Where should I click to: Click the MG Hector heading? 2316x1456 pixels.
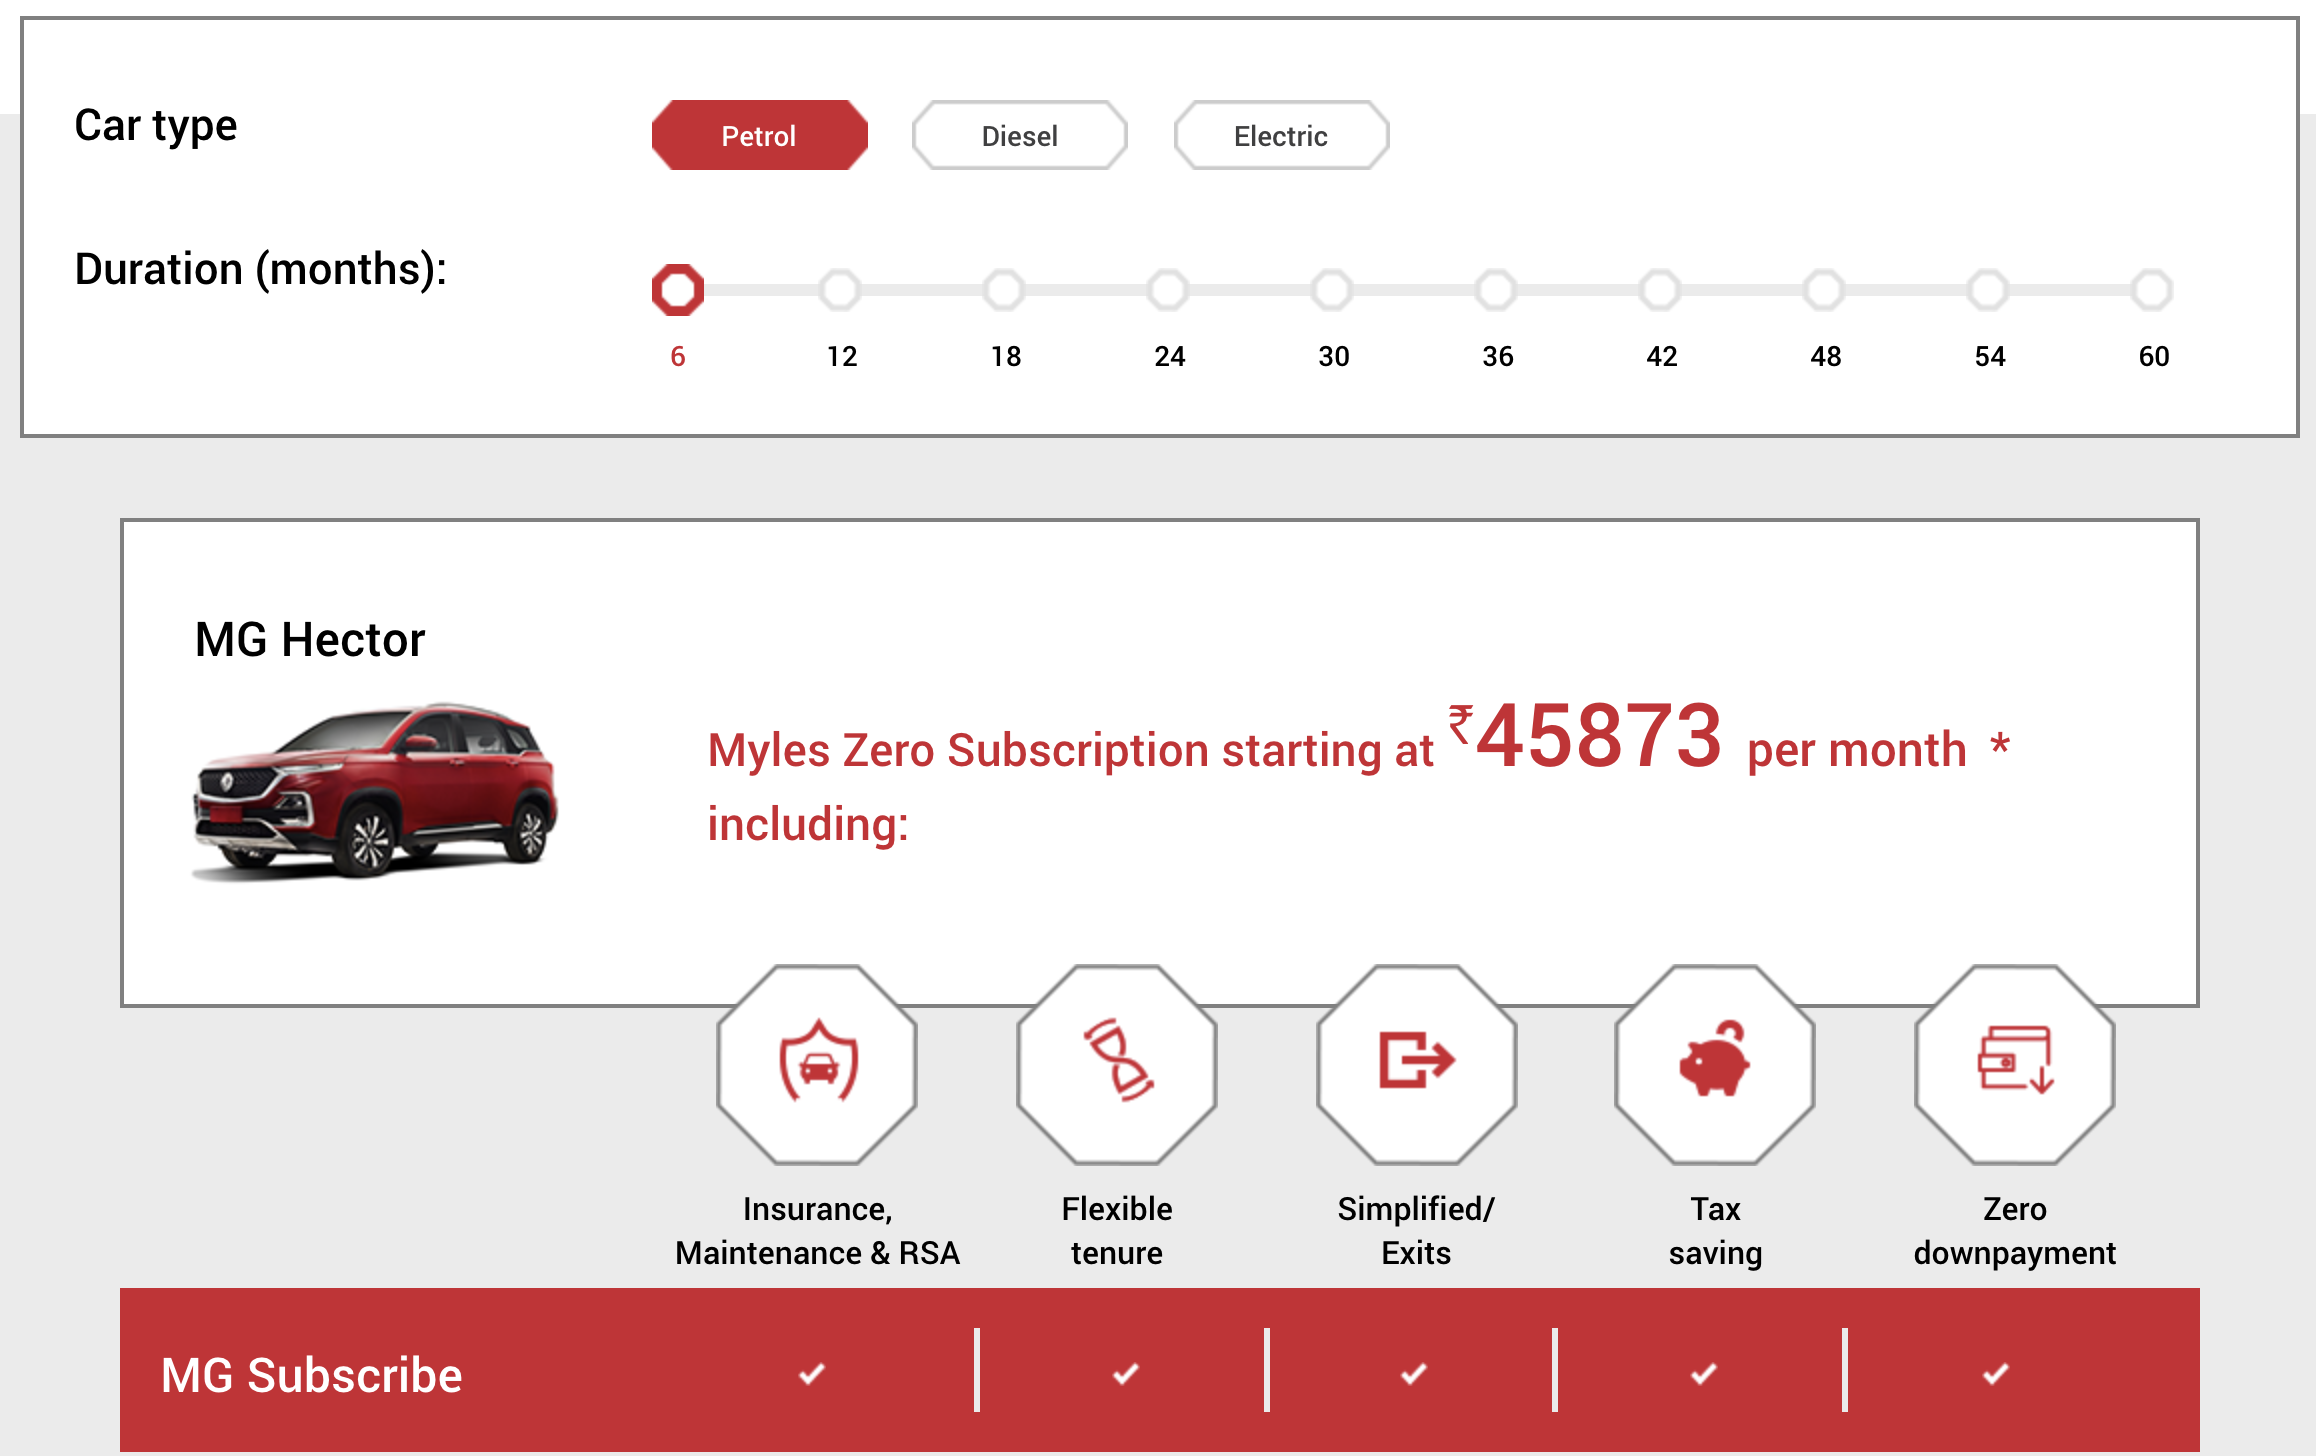(310, 640)
